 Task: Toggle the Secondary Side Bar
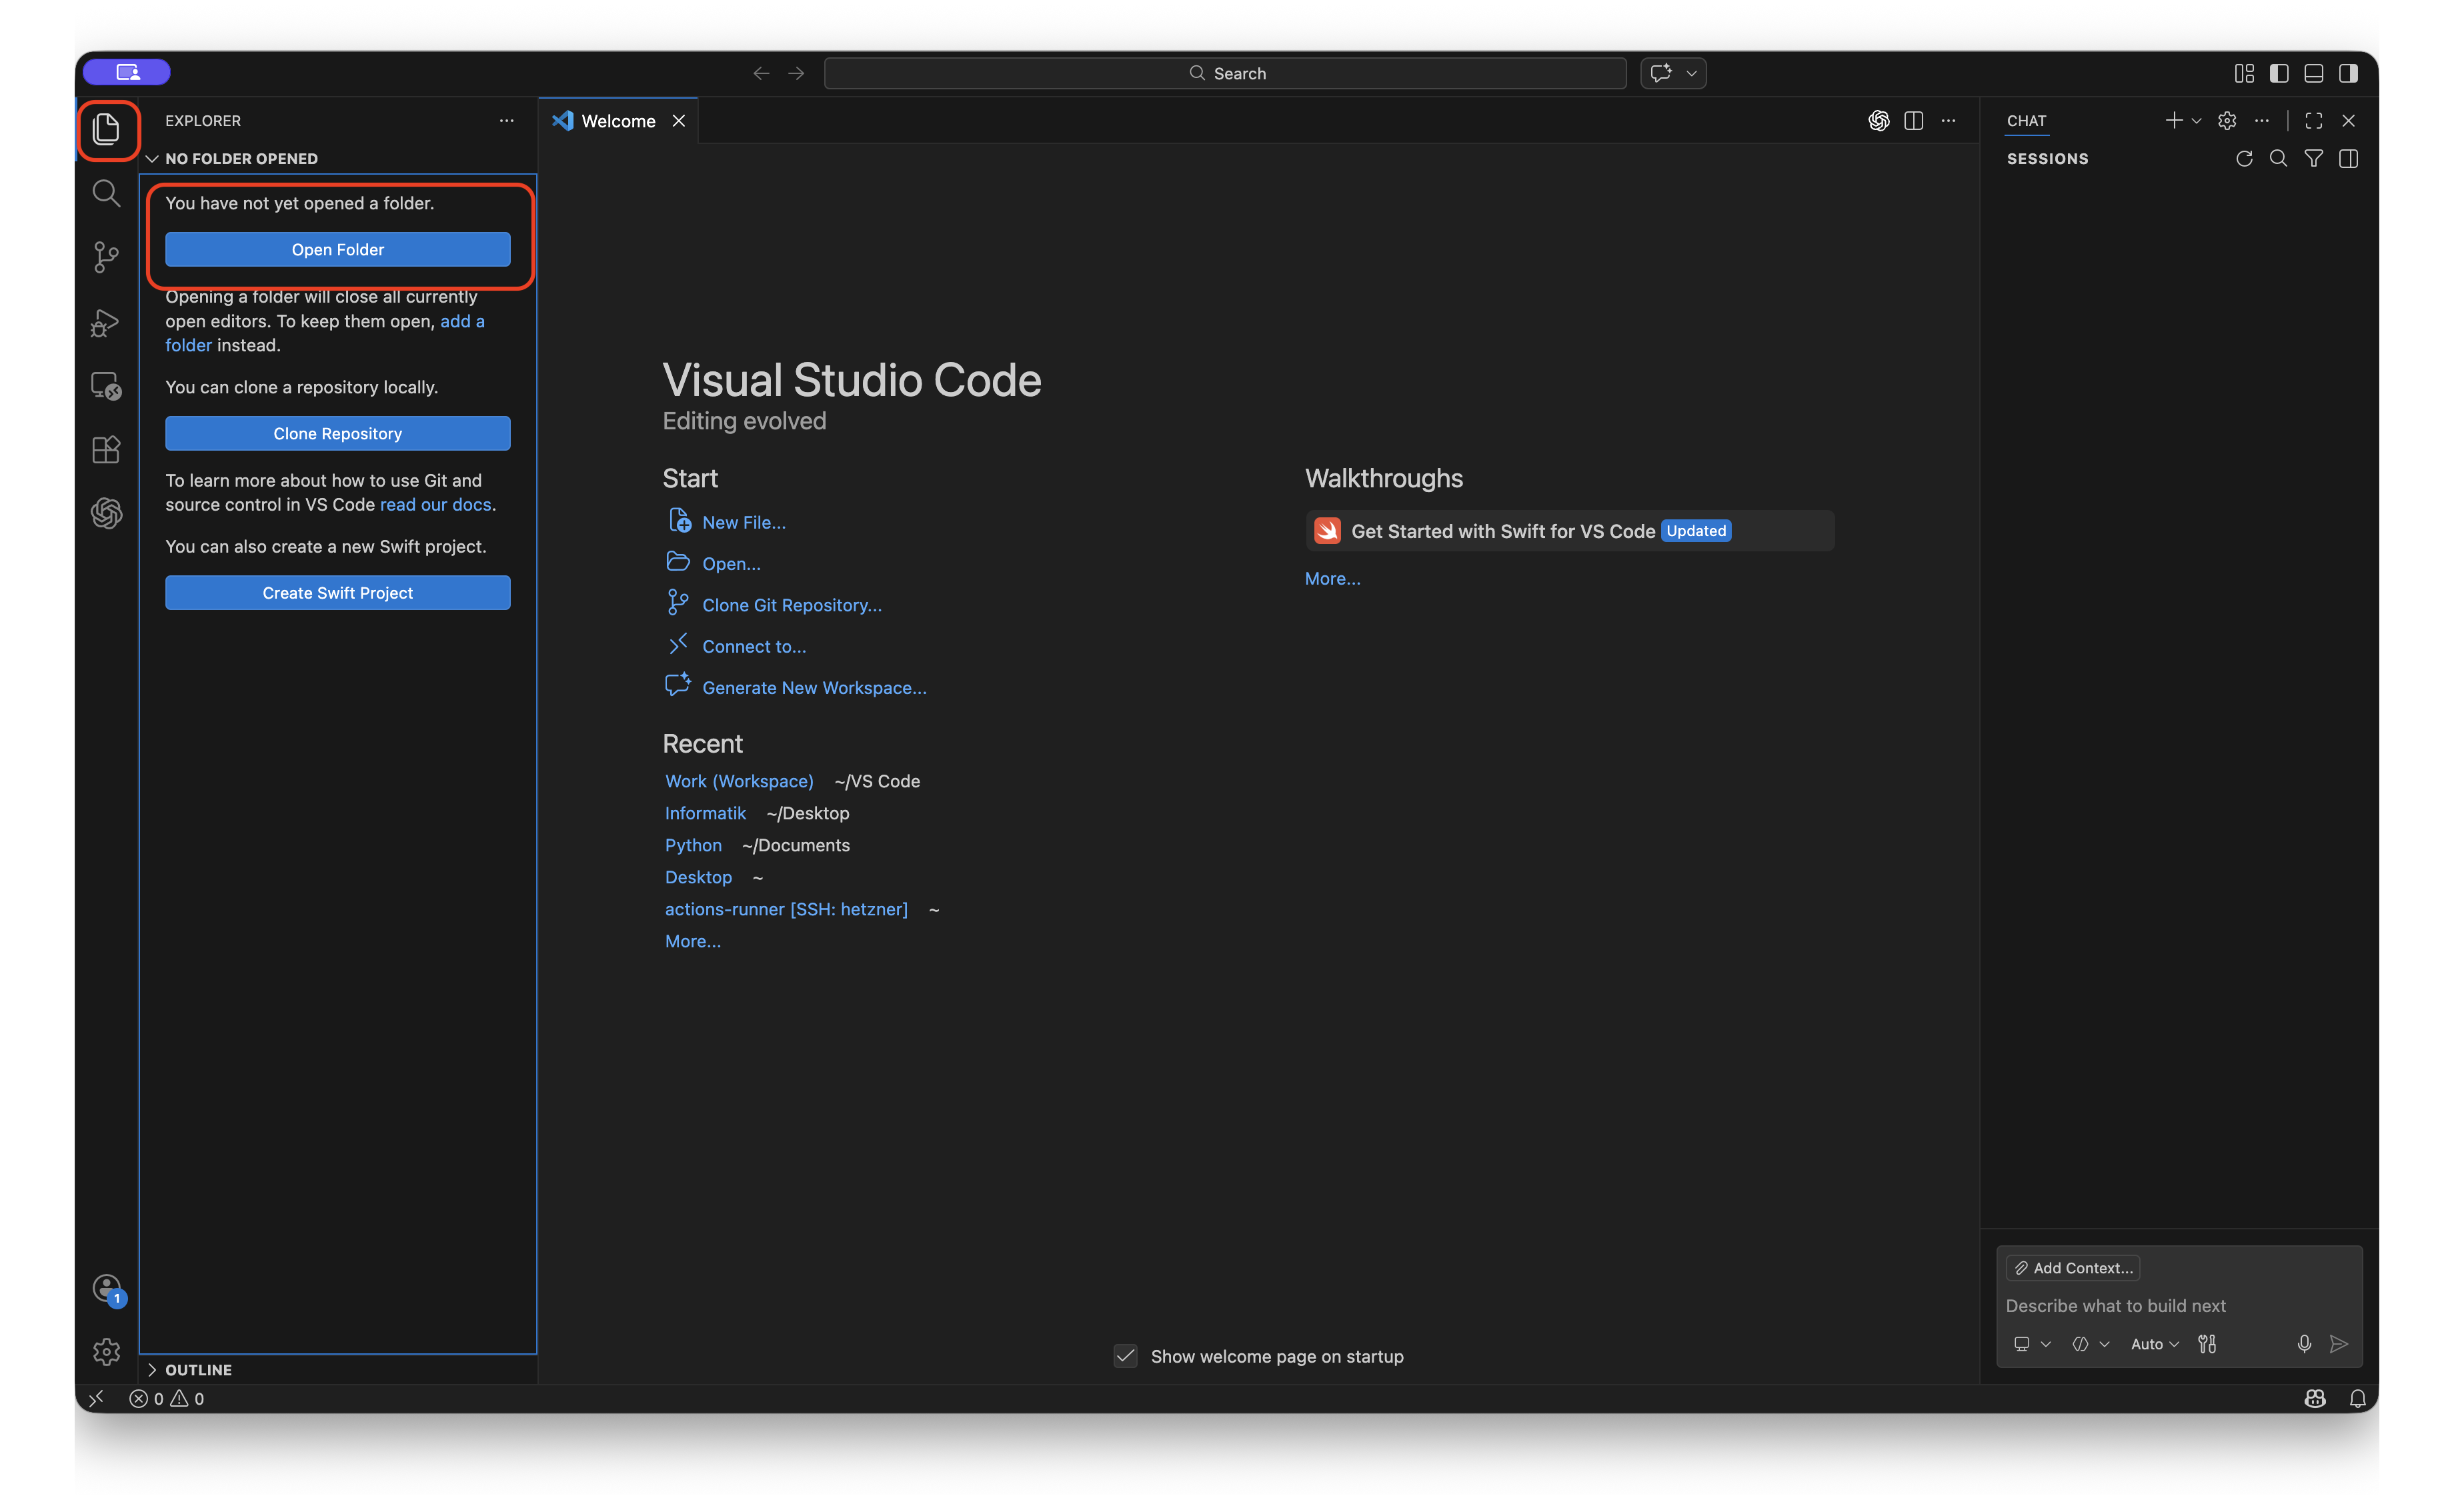pos(2349,73)
